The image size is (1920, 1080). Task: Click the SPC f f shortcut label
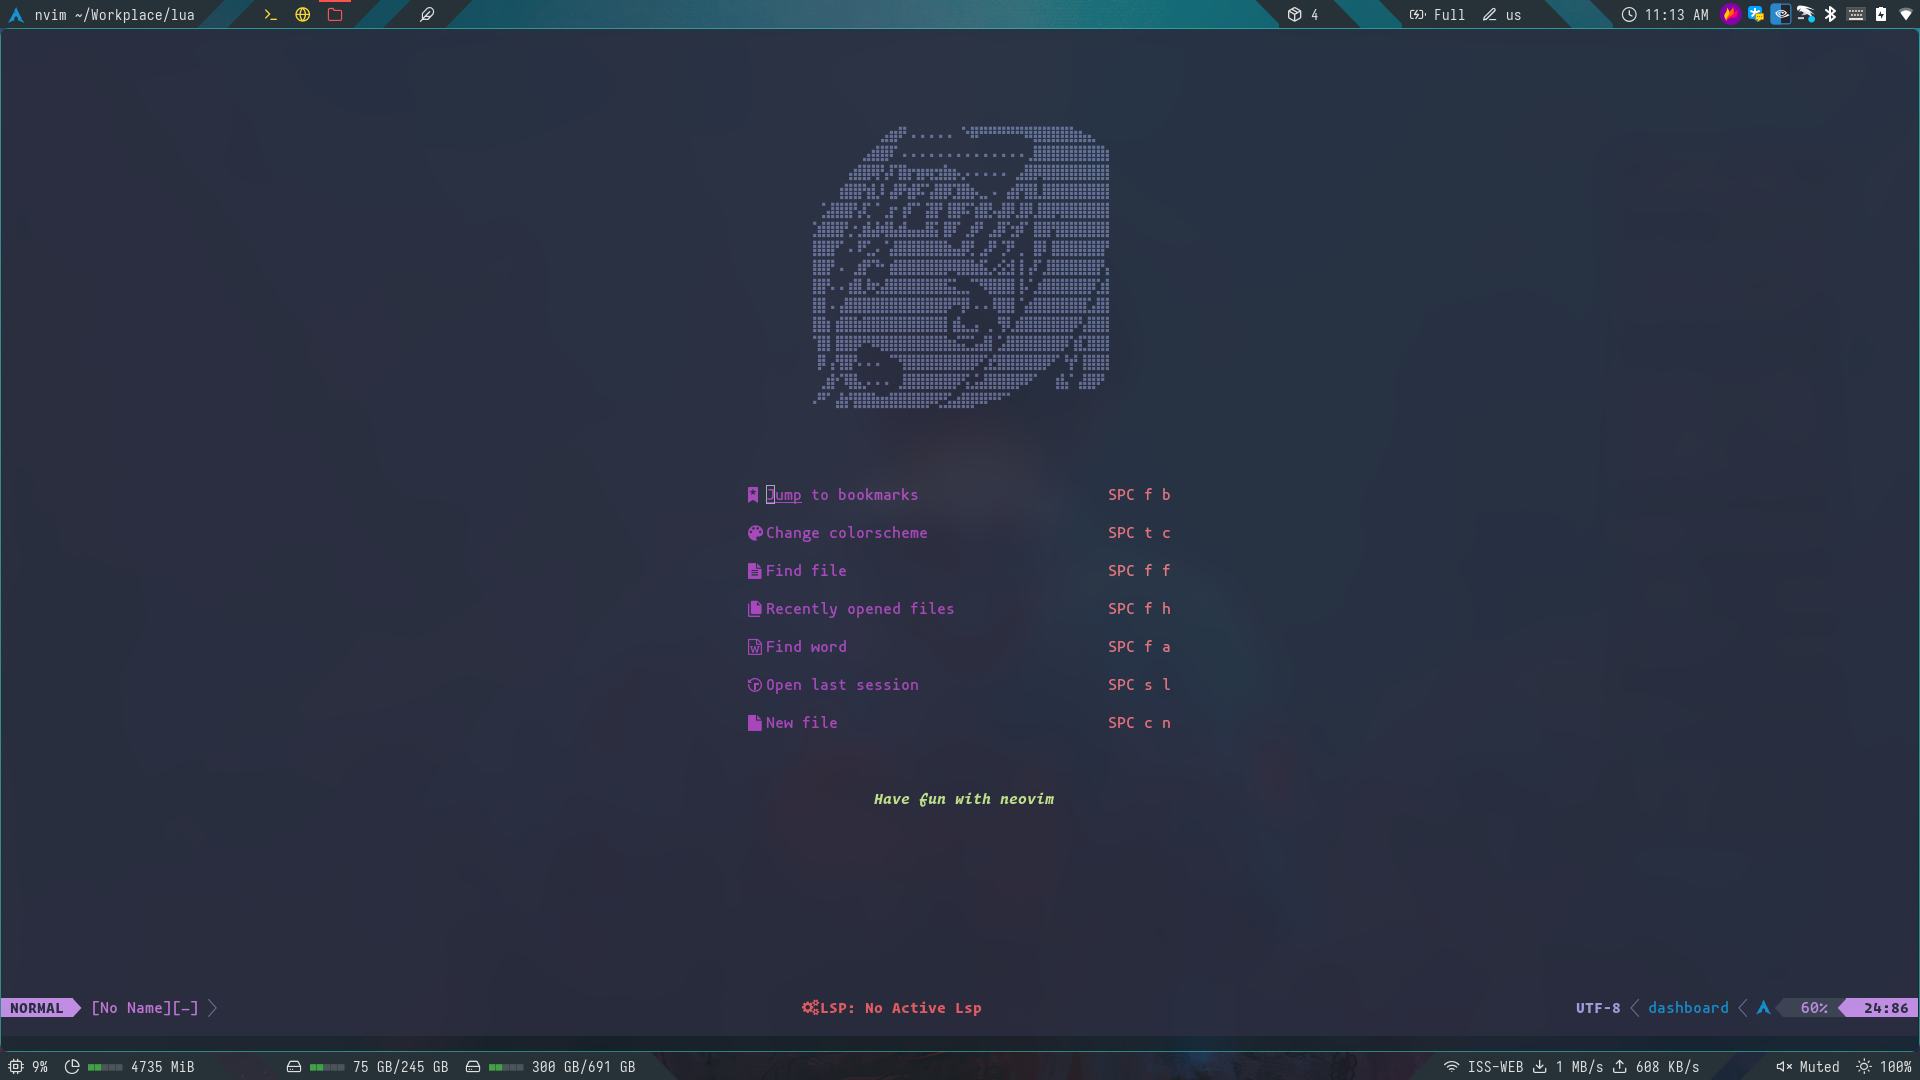point(1139,571)
